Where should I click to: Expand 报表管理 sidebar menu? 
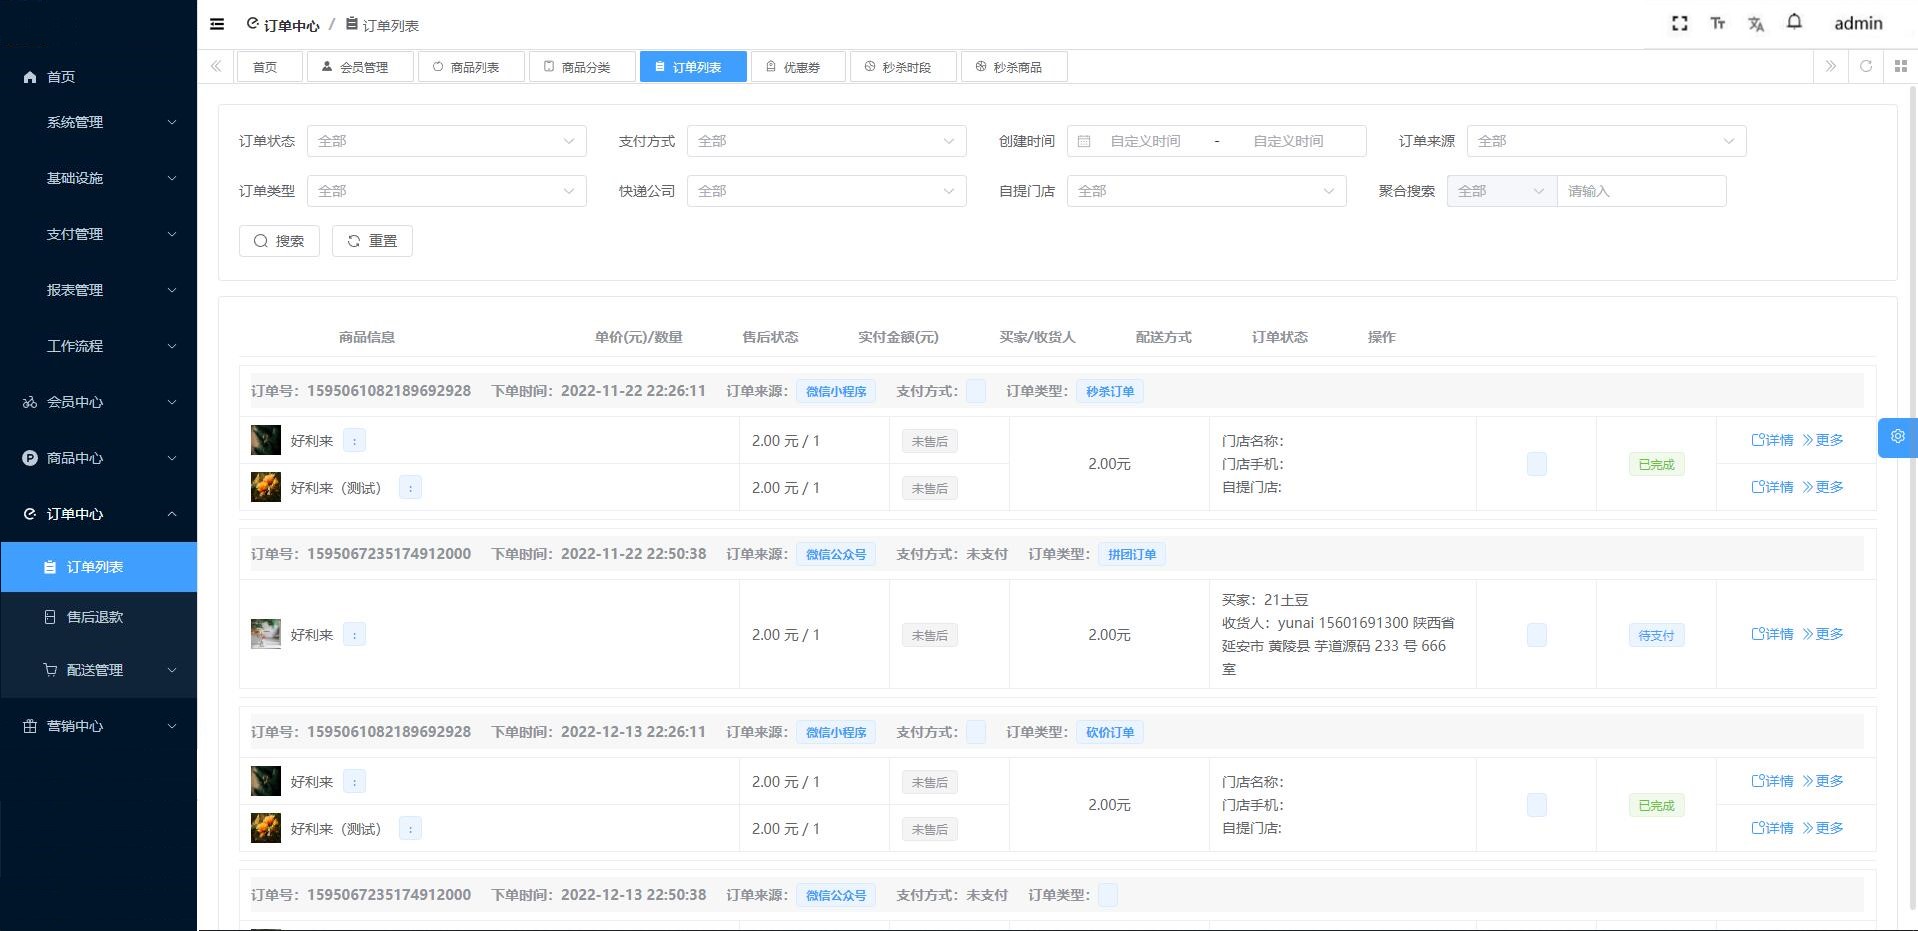coord(98,290)
